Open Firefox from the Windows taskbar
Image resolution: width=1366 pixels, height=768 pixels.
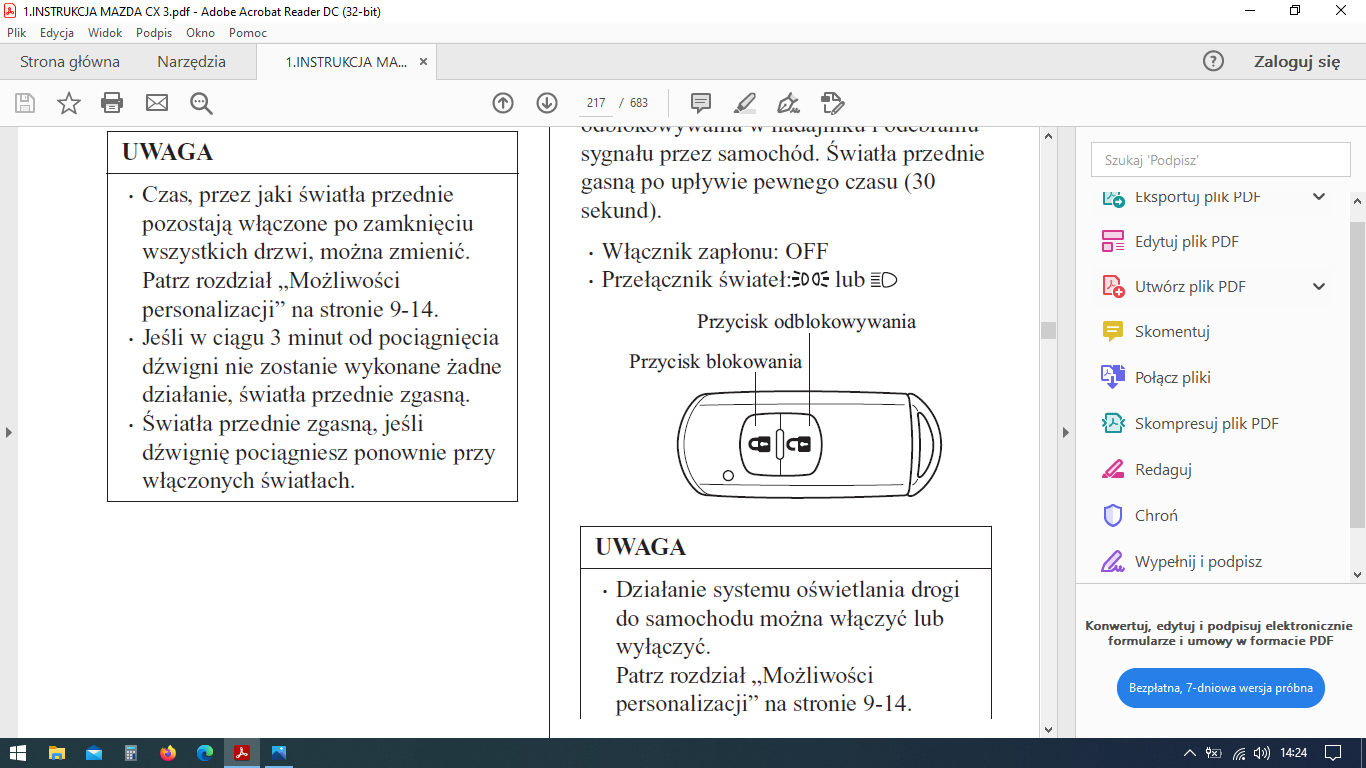[x=167, y=753]
